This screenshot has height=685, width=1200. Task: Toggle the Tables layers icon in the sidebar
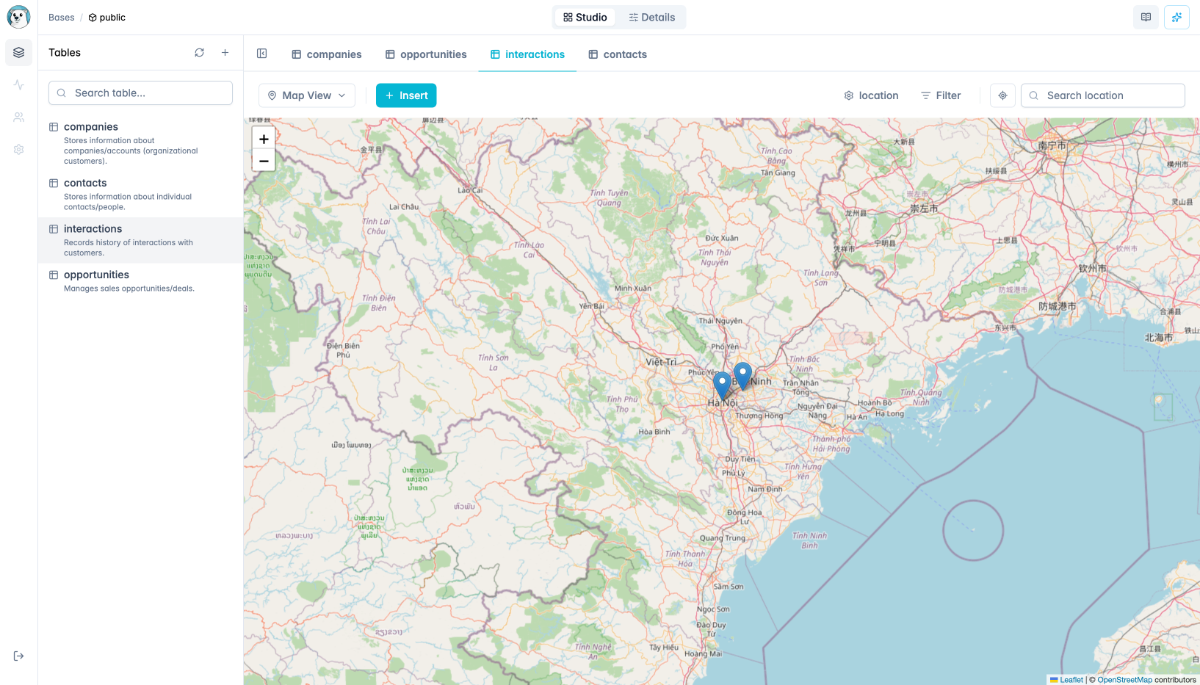click(x=18, y=52)
